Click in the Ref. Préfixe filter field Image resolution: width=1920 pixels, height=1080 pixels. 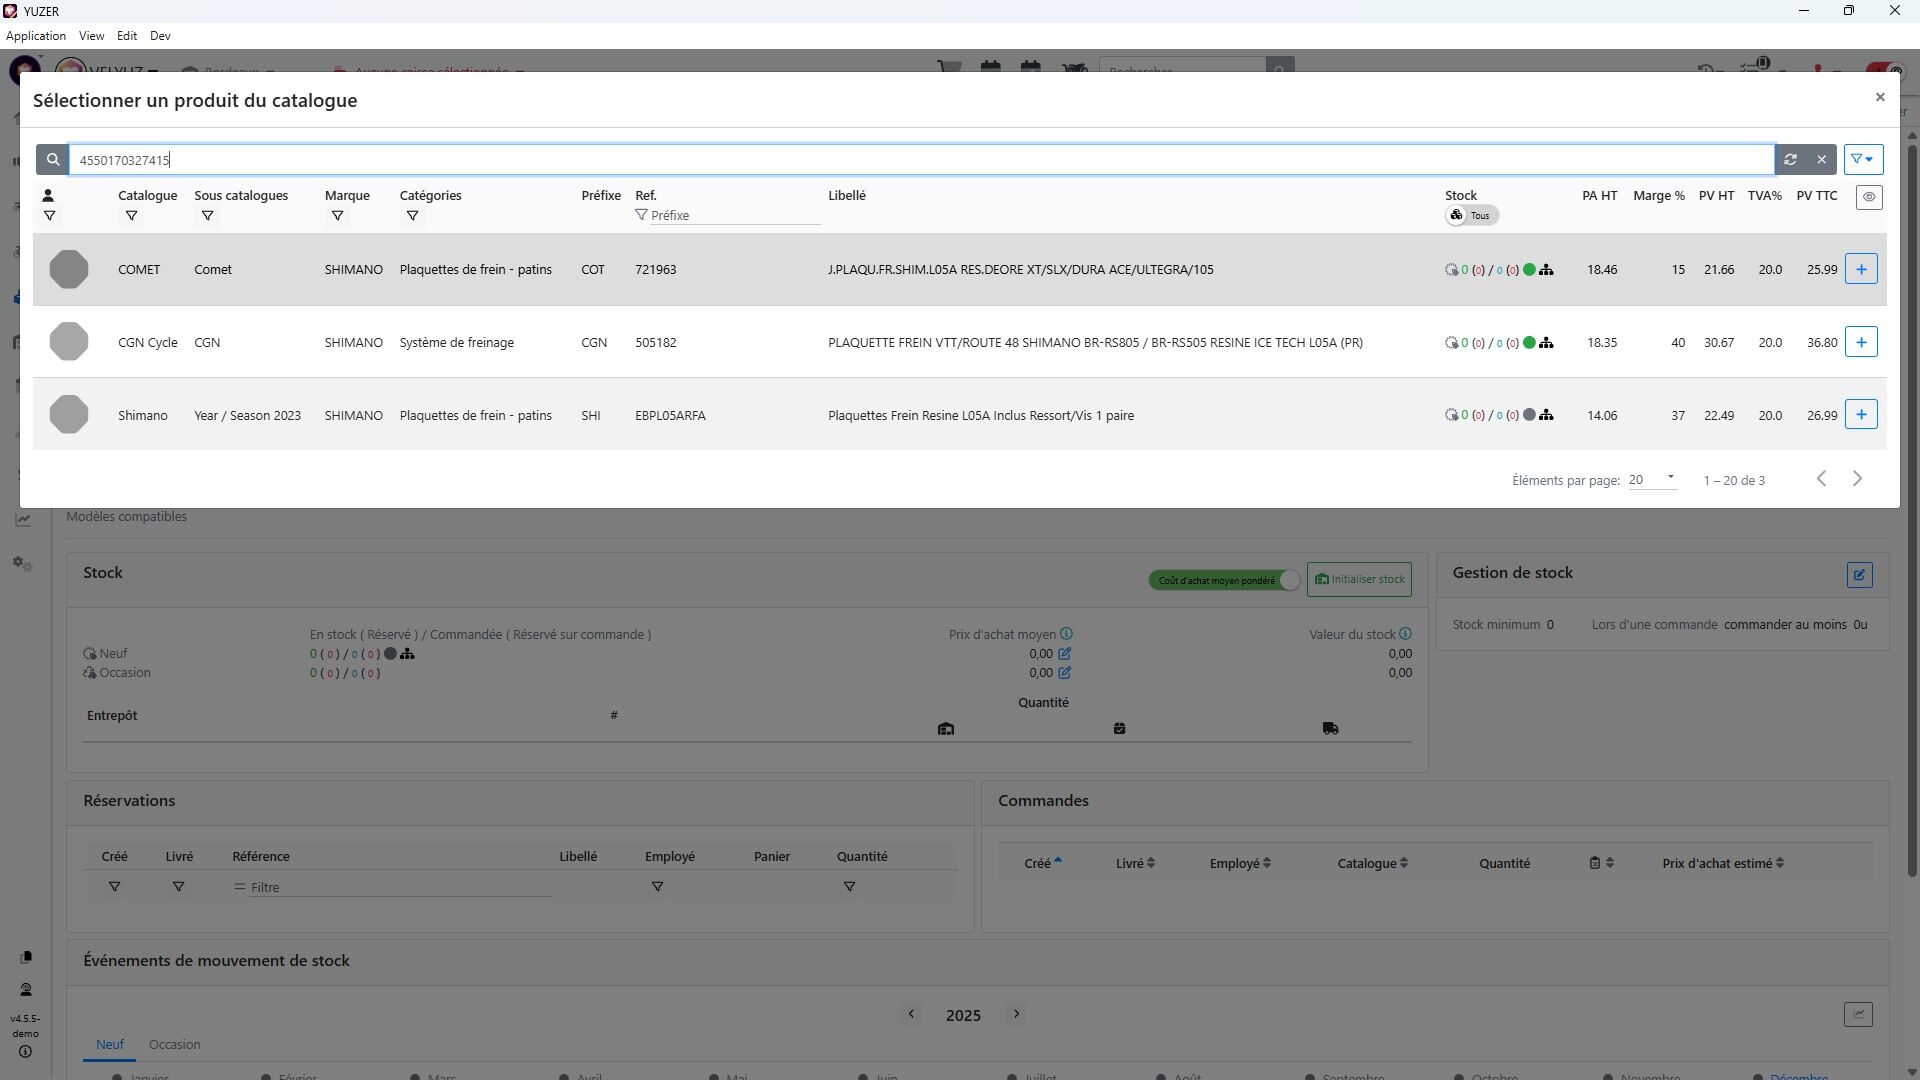[x=733, y=216]
